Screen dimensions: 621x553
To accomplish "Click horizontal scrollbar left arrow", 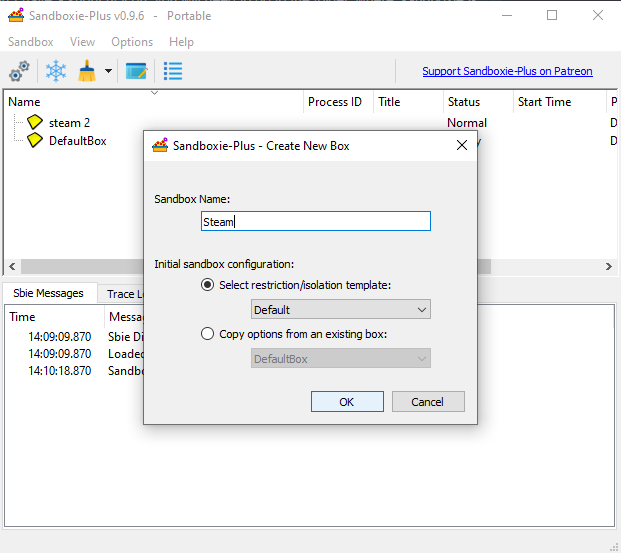I will pos(12,266).
